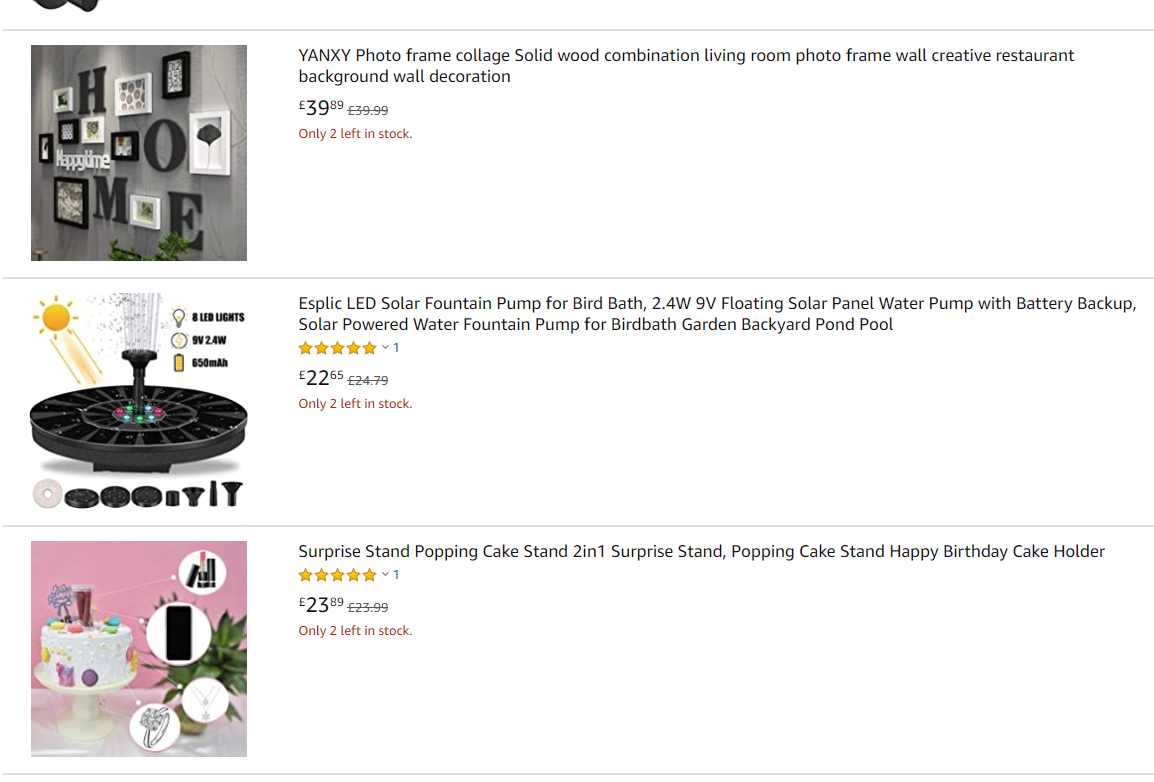Click the solar fountain pump product image
Image resolution: width=1154 pixels, height=782 pixels.
point(139,401)
